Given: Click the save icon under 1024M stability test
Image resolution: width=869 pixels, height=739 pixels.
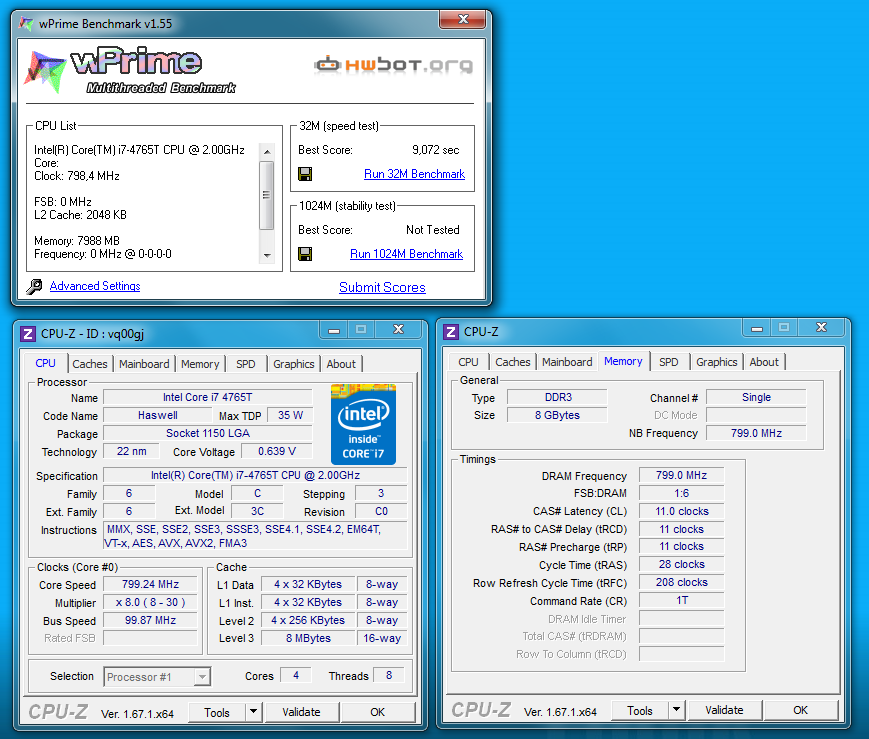Looking at the screenshot, I should [x=305, y=254].
